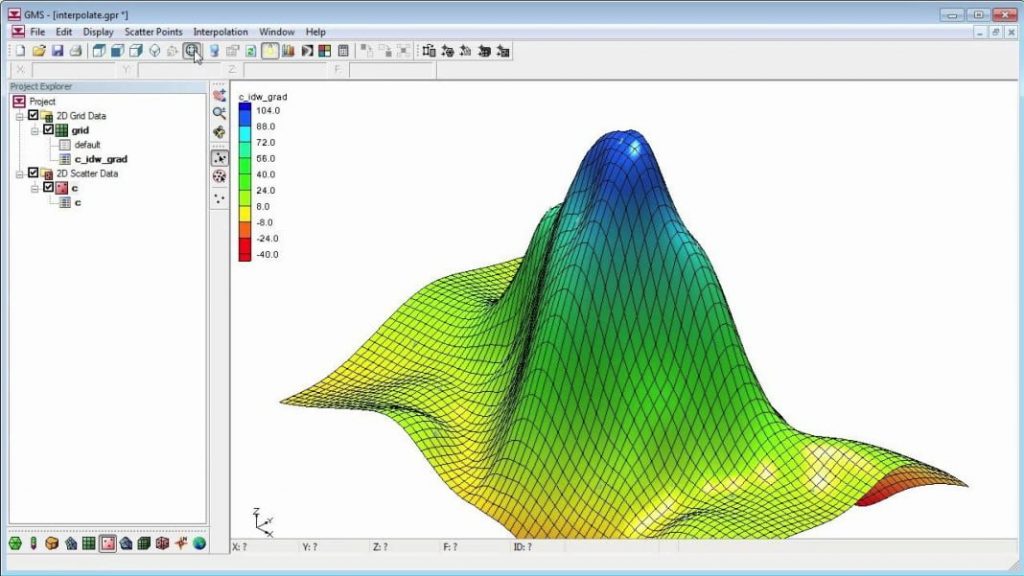The height and width of the screenshot is (576, 1024).
Task: Select the c_idw_grad dataset
Action: [100, 159]
